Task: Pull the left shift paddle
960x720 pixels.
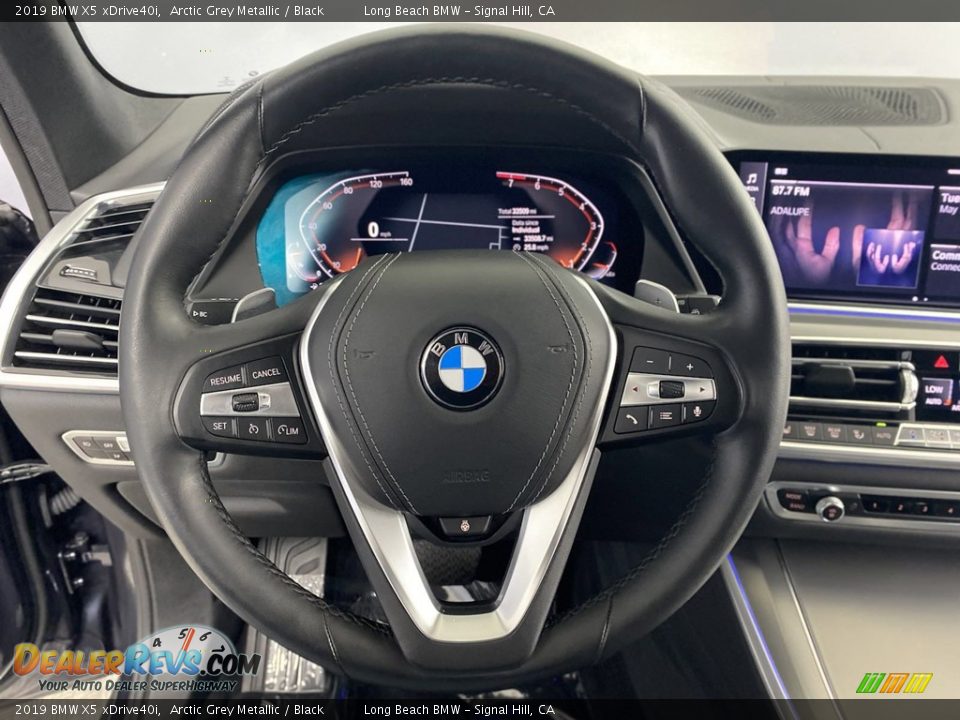Action: pyautogui.click(x=253, y=303)
